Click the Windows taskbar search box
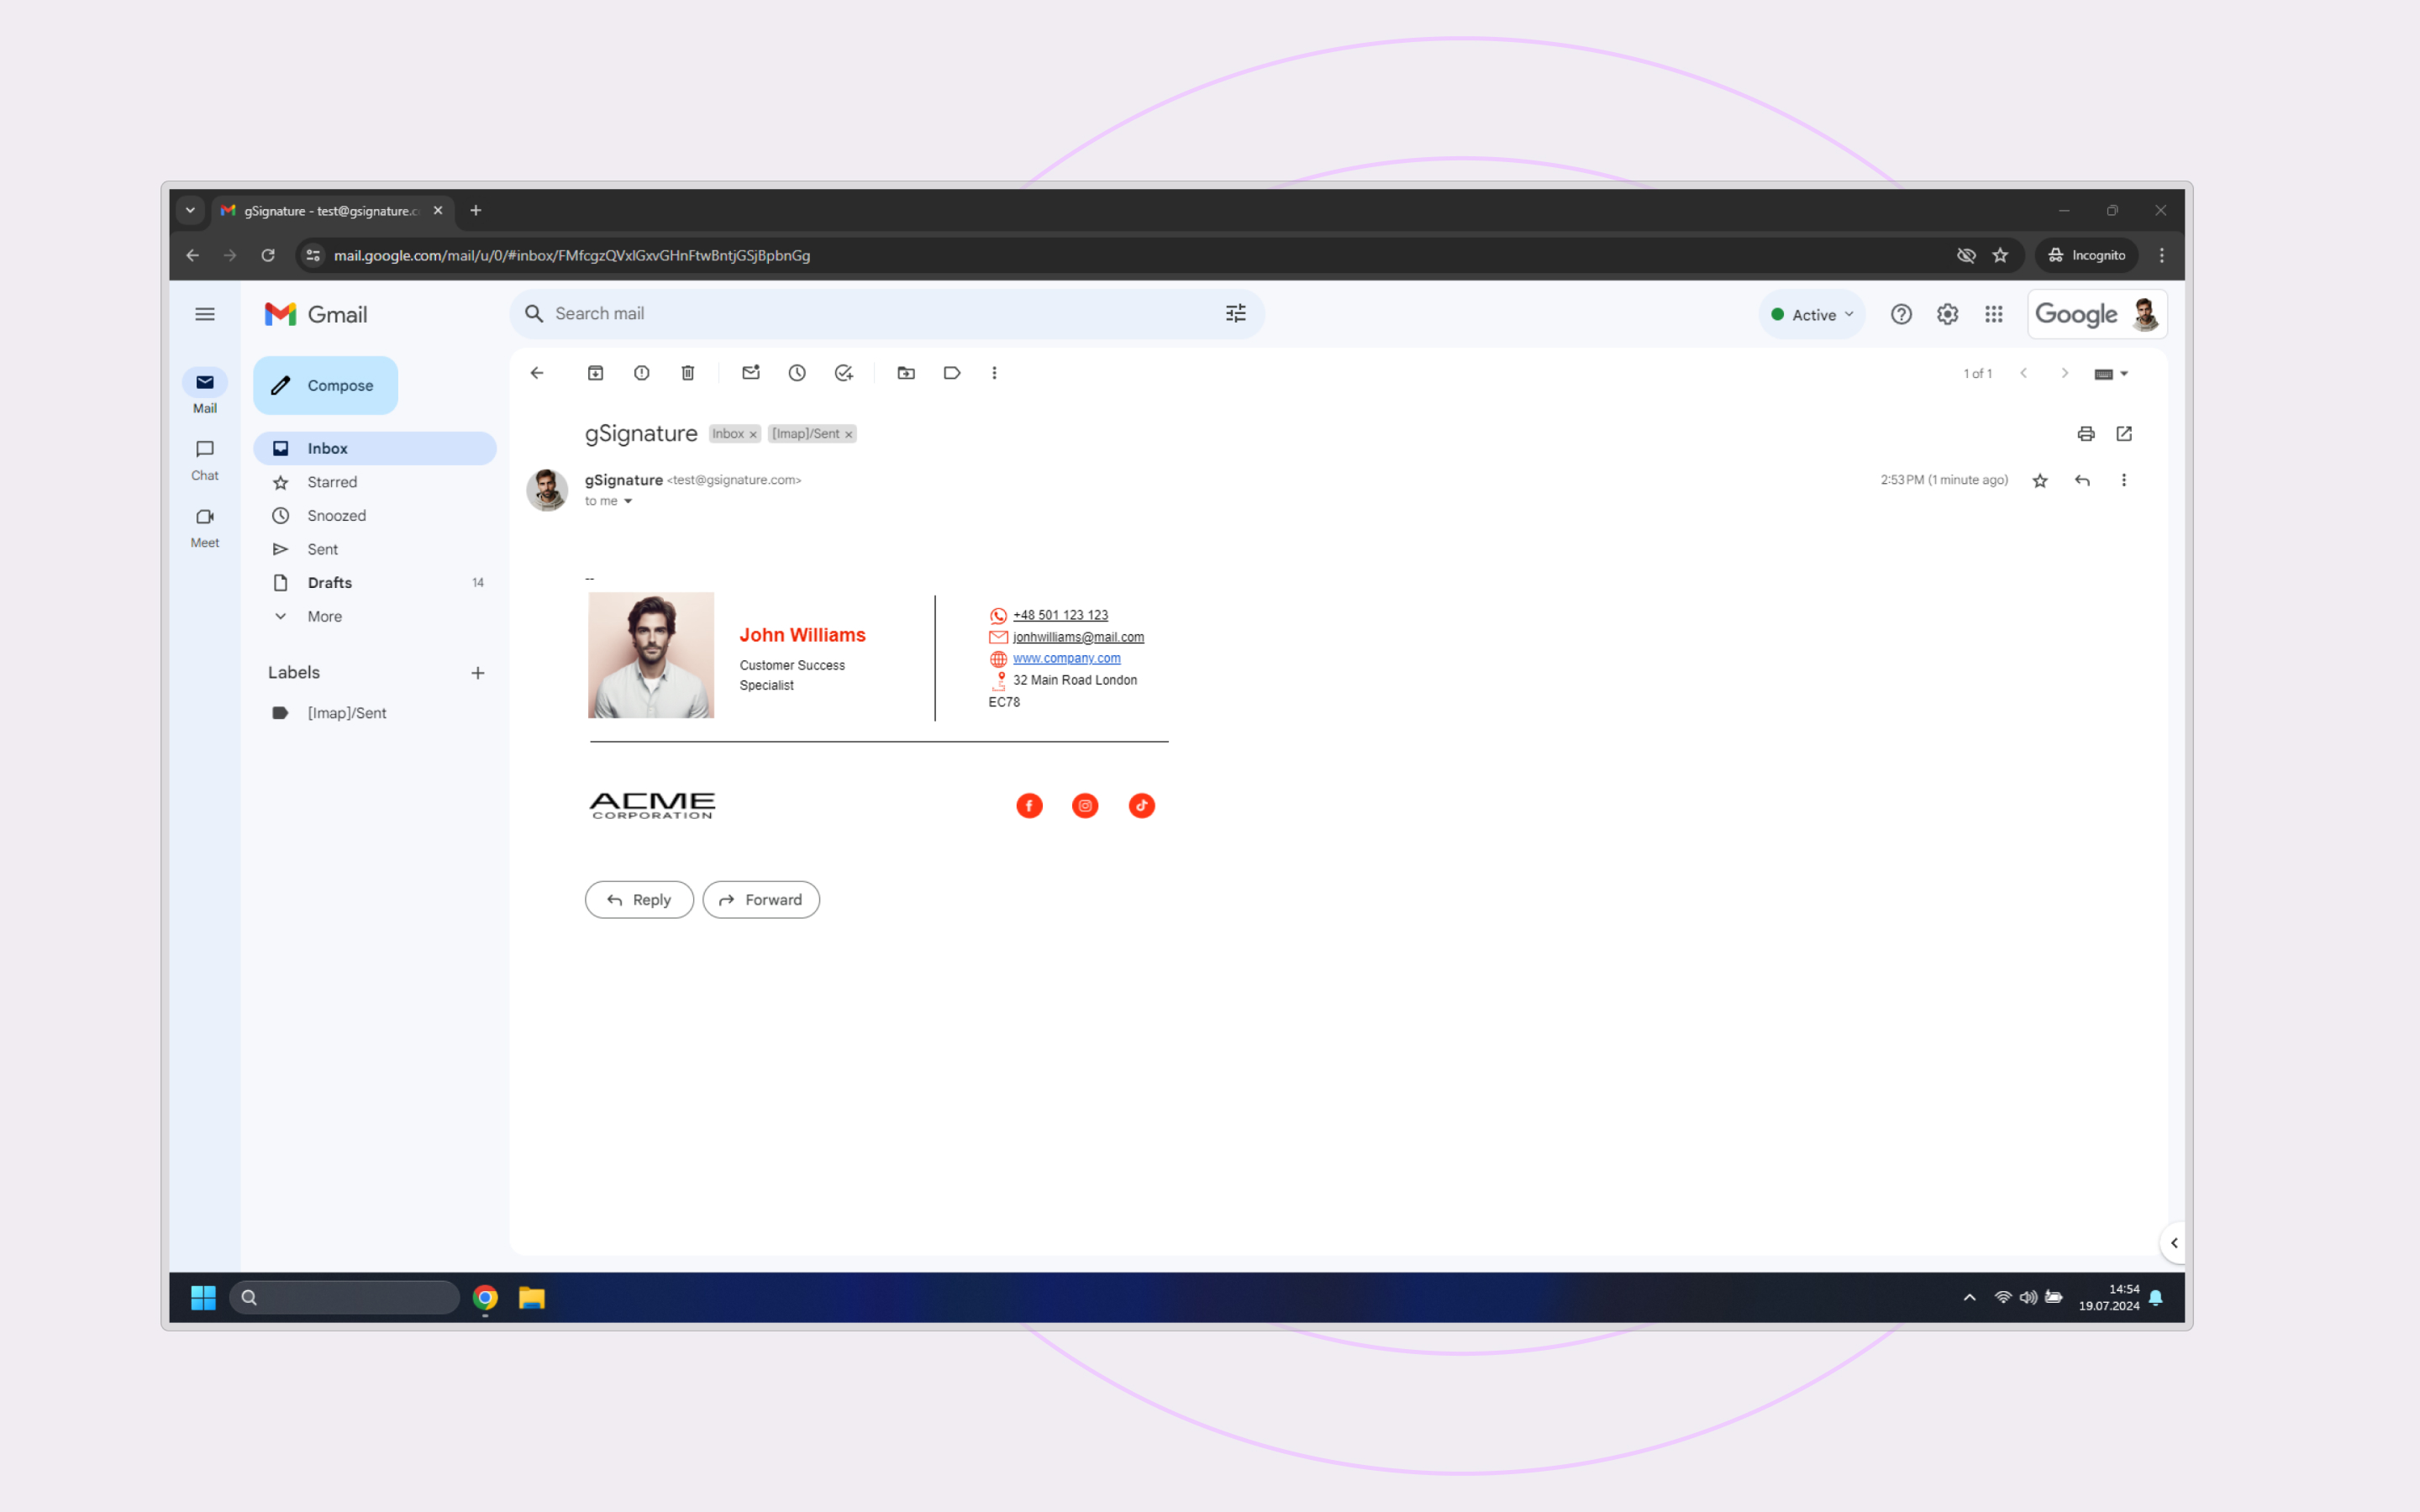Viewport: 2420px width, 1512px height. point(345,1298)
